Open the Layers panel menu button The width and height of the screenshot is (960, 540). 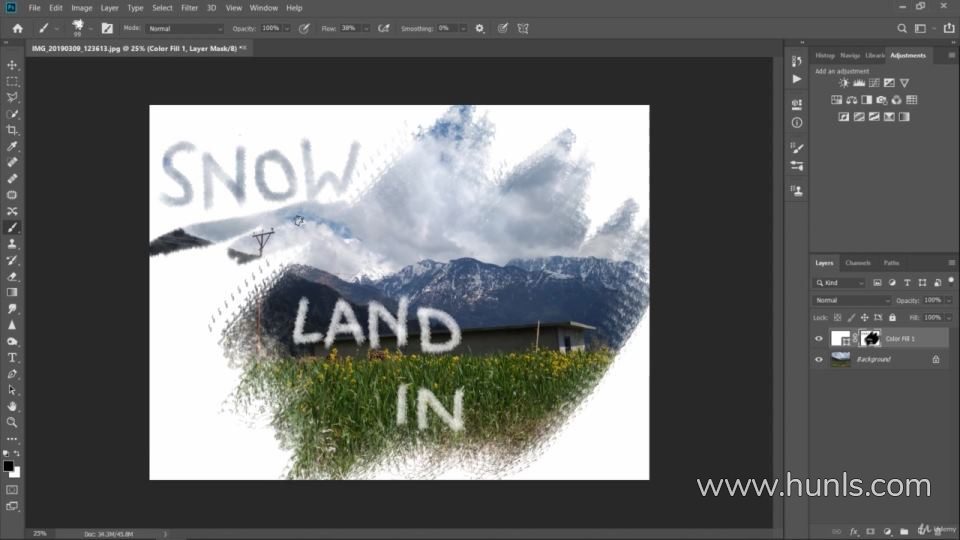pos(951,263)
